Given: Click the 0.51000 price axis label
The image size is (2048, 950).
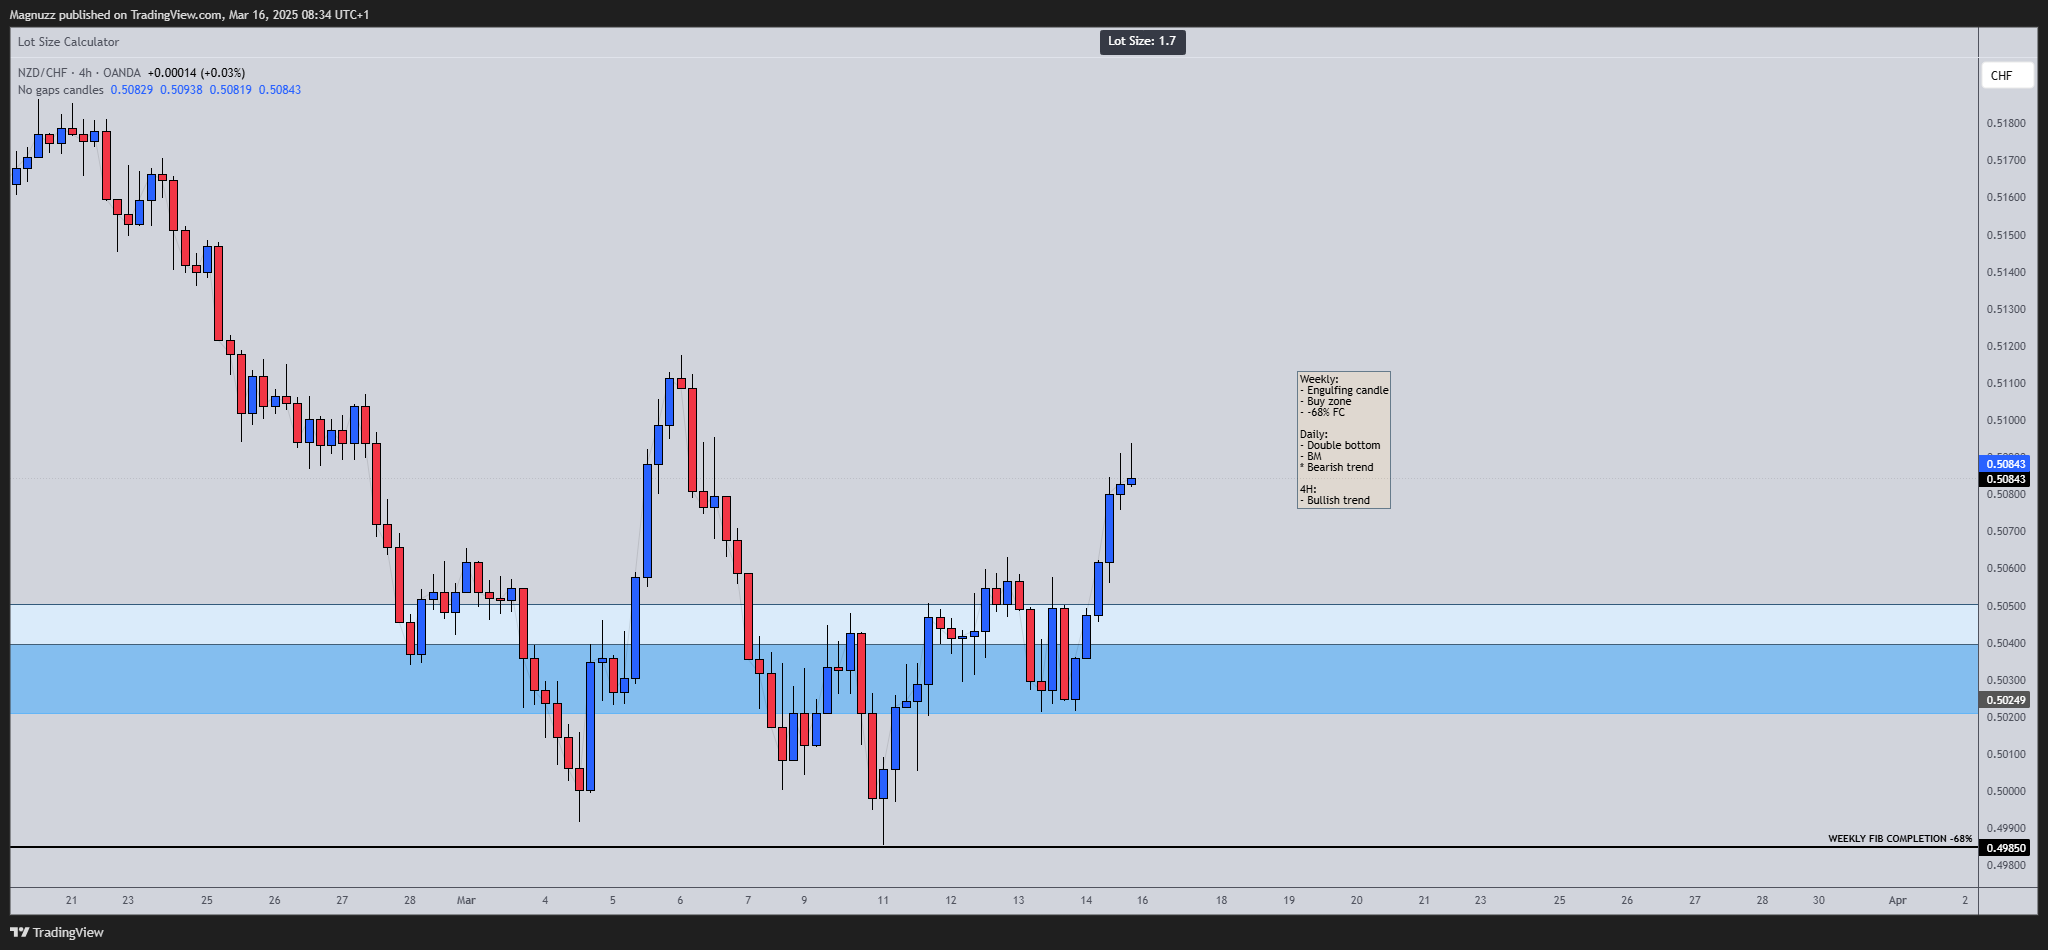Looking at the screenshot, I should point(2006,420).
